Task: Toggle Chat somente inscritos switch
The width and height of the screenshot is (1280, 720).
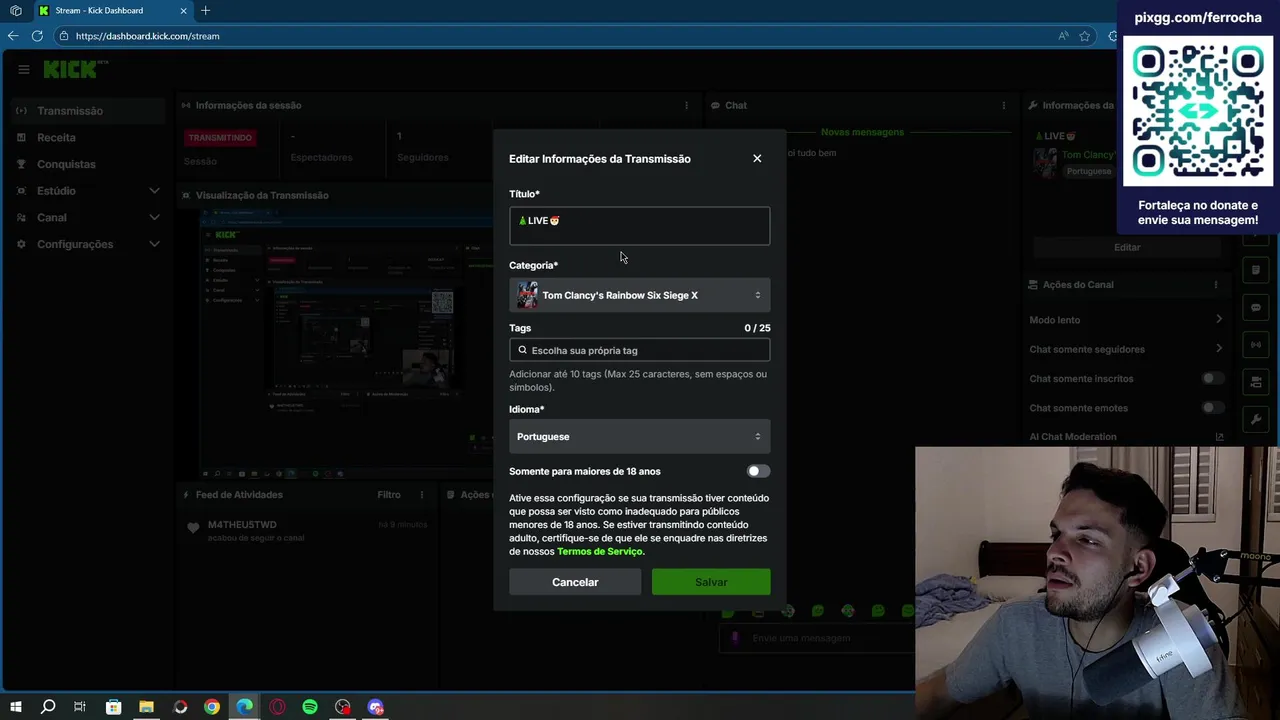Action: [x=1212, y=378]
